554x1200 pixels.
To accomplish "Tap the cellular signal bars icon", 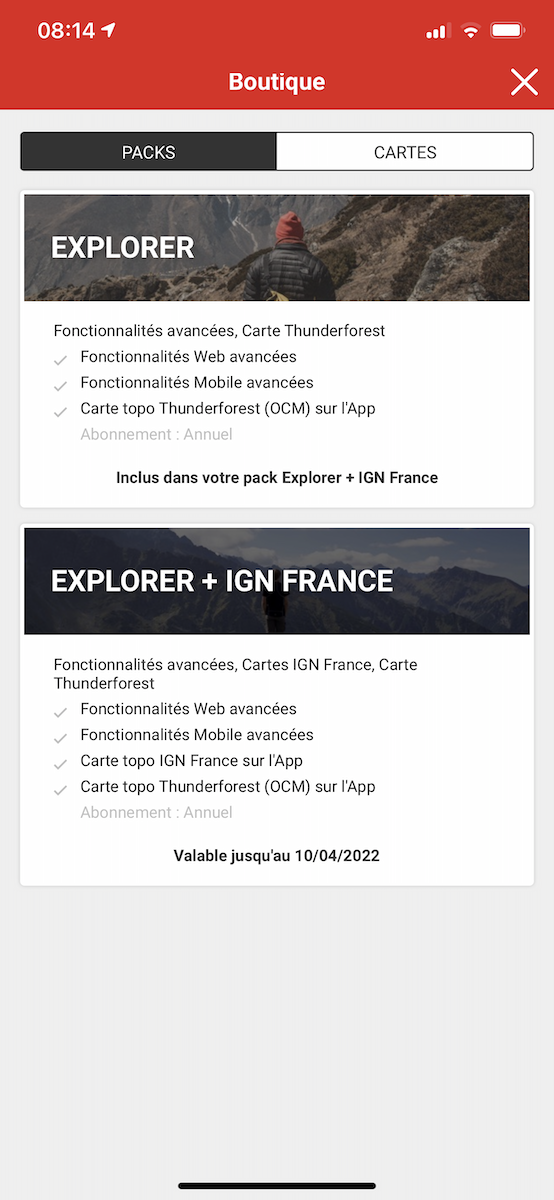I will (x=438, y=32).
